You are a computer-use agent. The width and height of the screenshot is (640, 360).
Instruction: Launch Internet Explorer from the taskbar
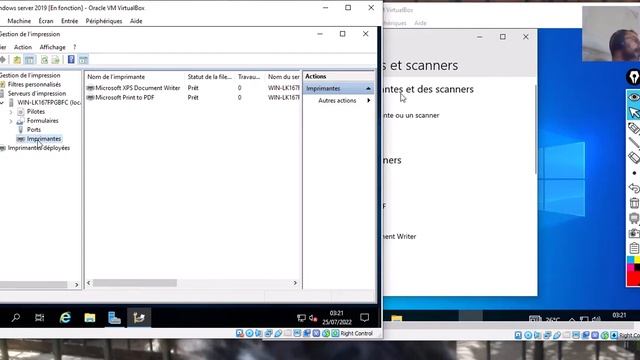coord(65,317)
